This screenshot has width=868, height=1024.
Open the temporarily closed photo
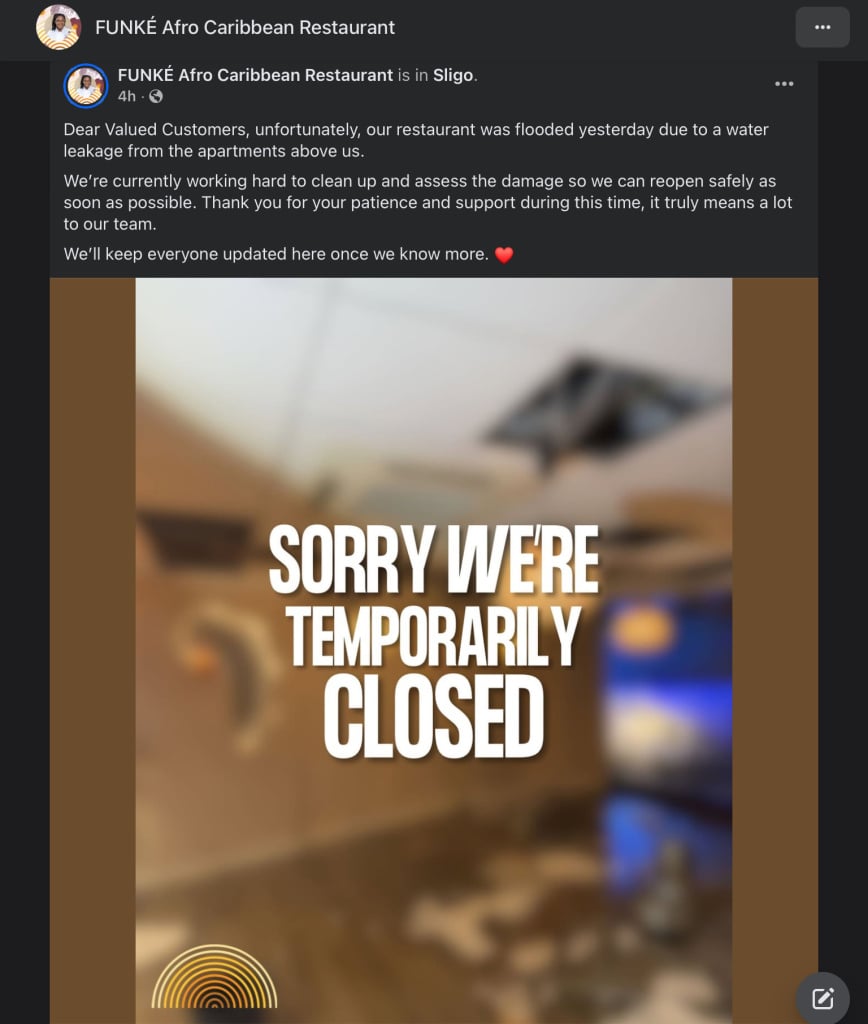coord(434,650)
